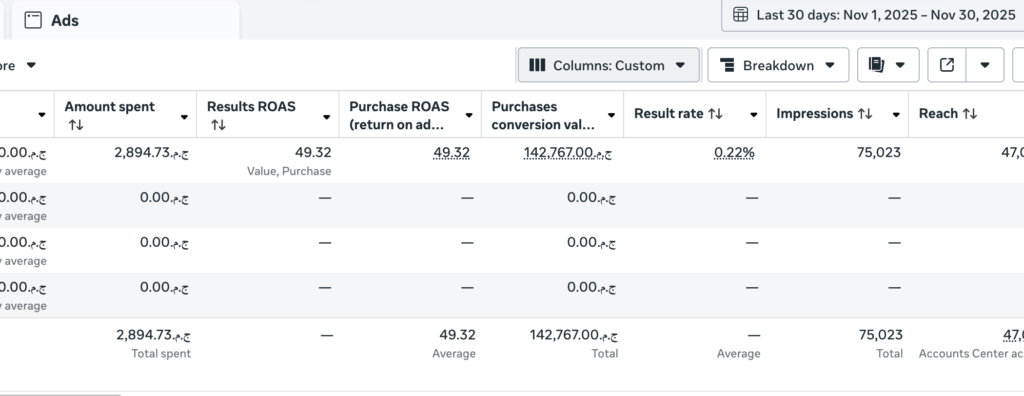Image resolution: width=1024 pixels, height=396 pixels.
Task: Click the Ads tab window icon
Action: point(33,20)
